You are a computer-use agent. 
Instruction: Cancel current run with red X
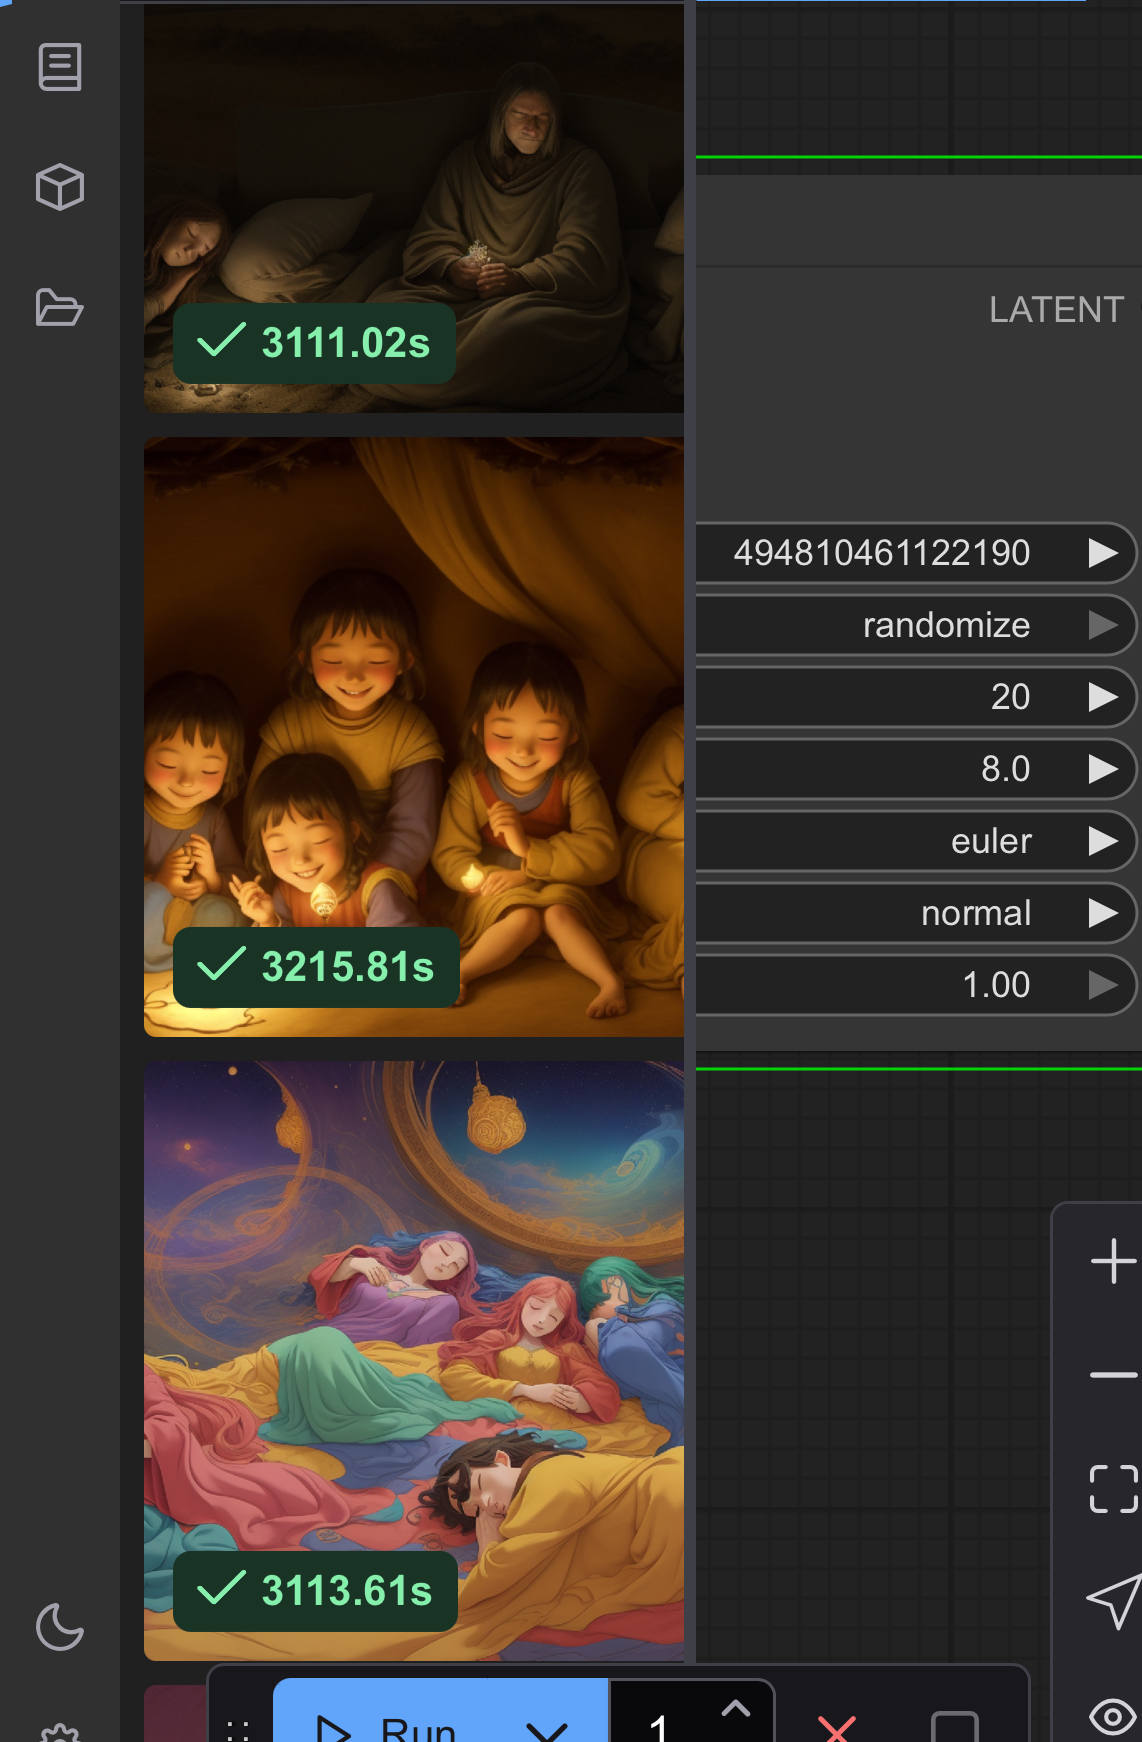pos(837,1728)
